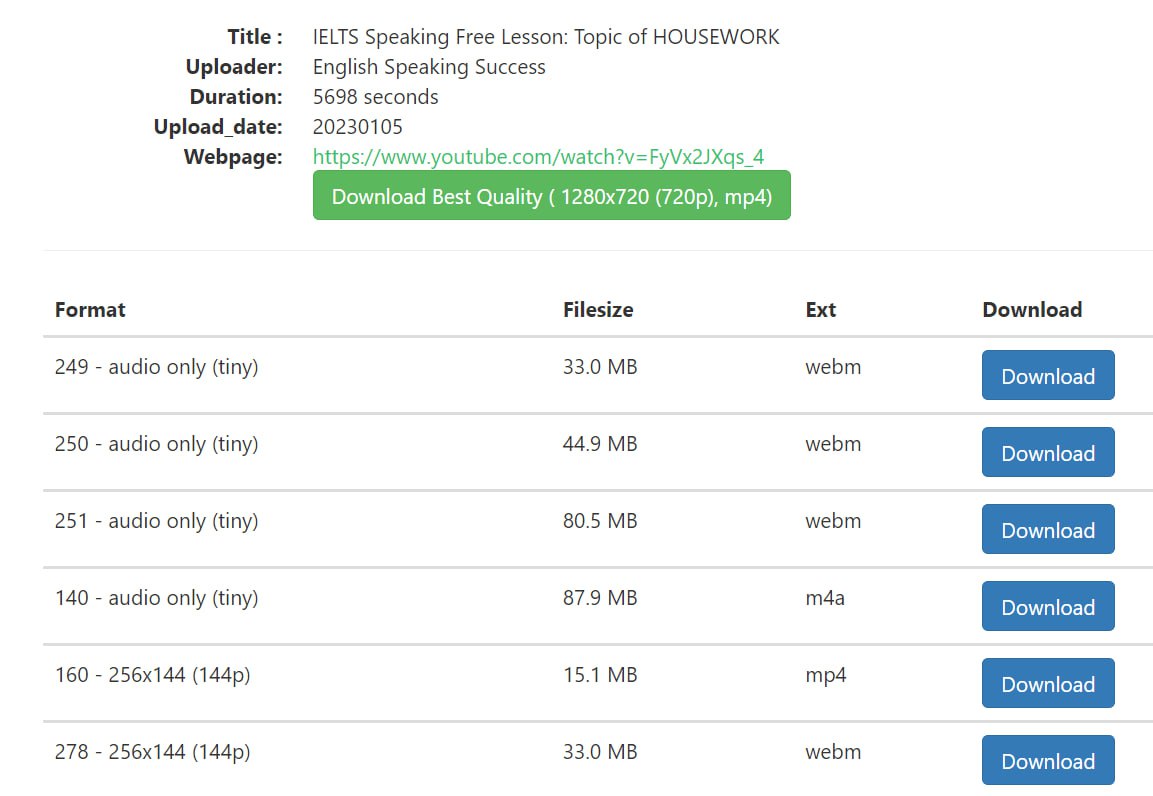
Task: Click the upload date 20230105
Action: point(357,127)
